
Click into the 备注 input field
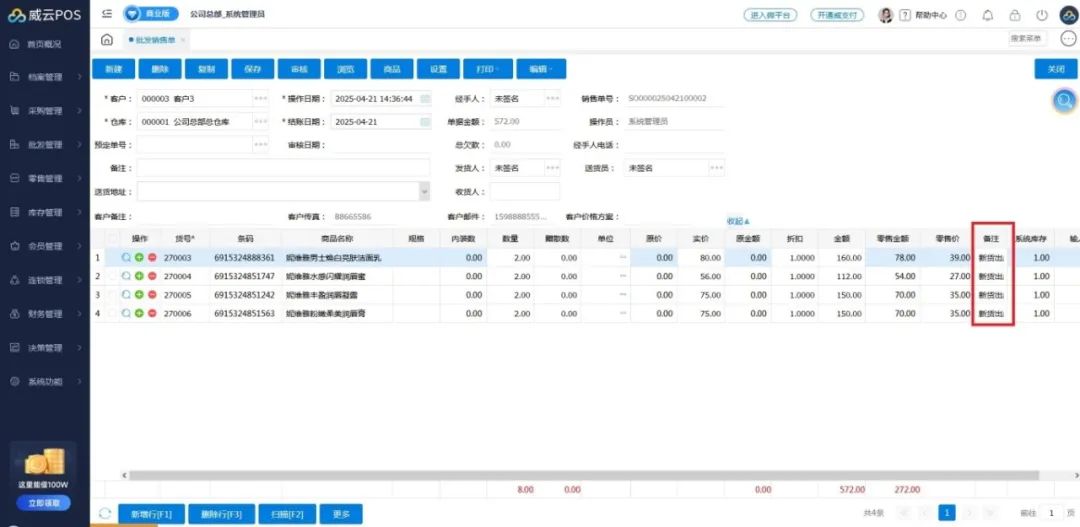tap(283, 168)
